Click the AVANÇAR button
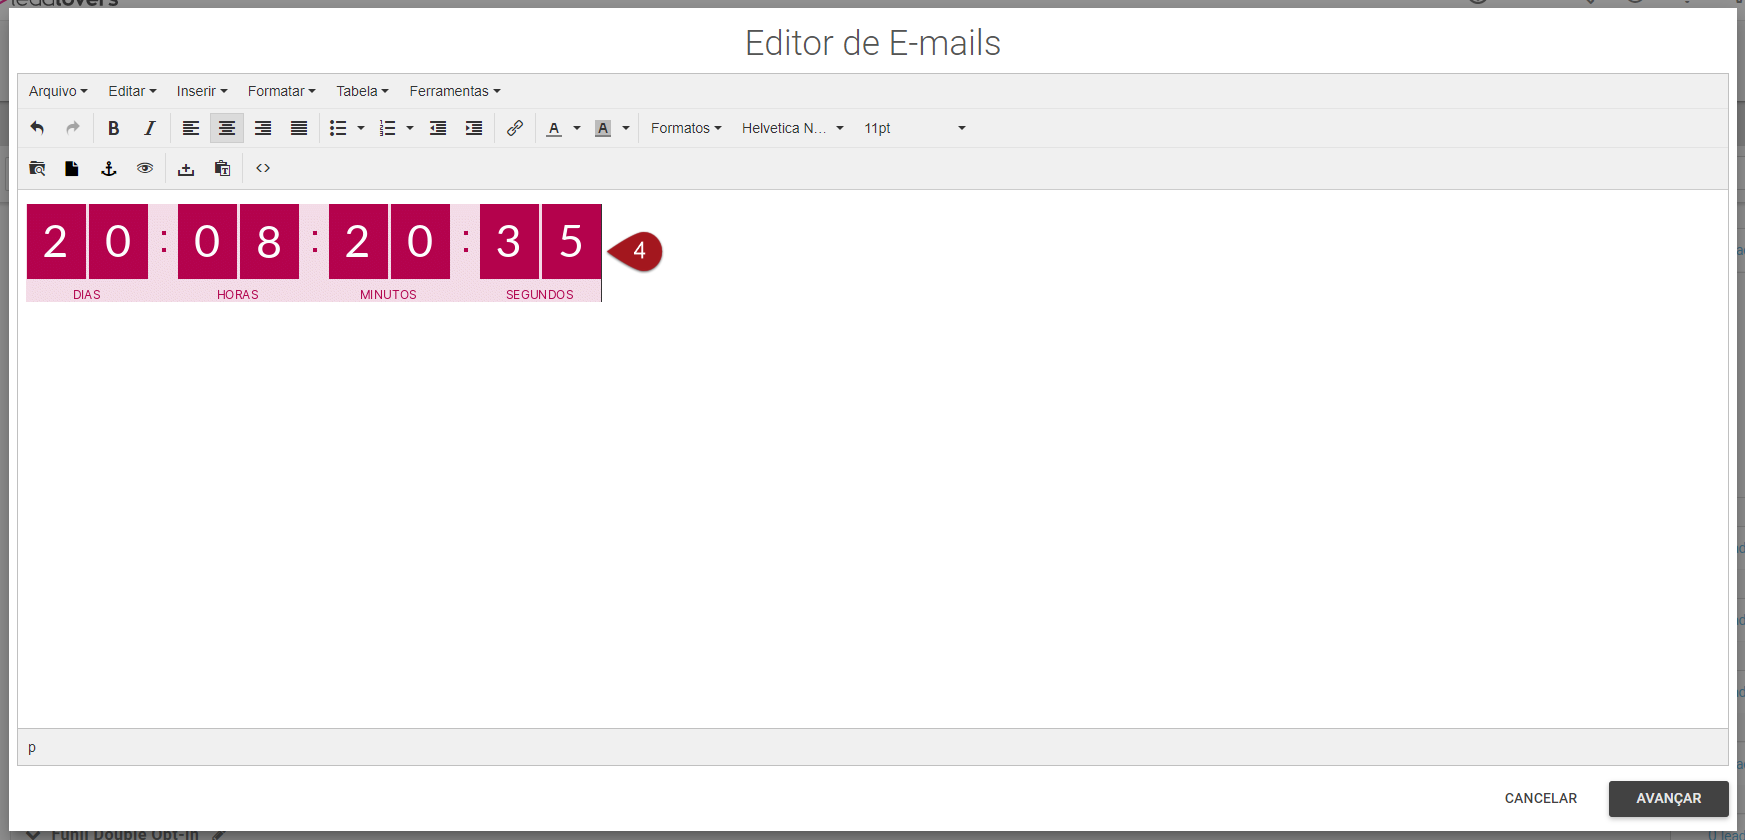This screenshot has height=840, width=1745. [1668, 798]
